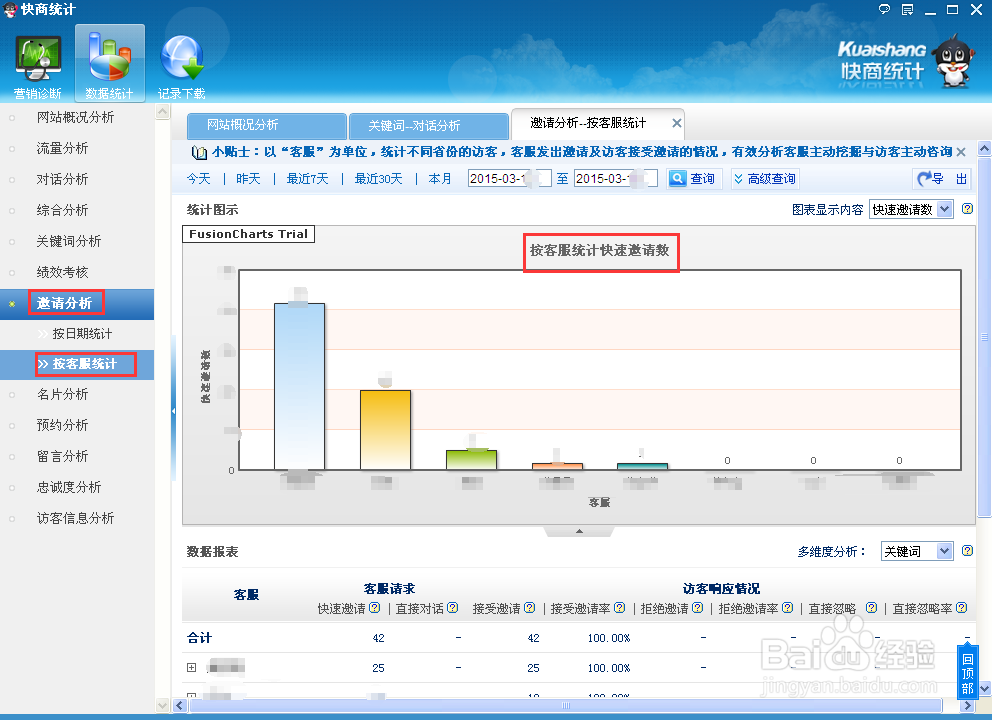Open the 营销诊断 tool icon

click(x=37, y=60)
